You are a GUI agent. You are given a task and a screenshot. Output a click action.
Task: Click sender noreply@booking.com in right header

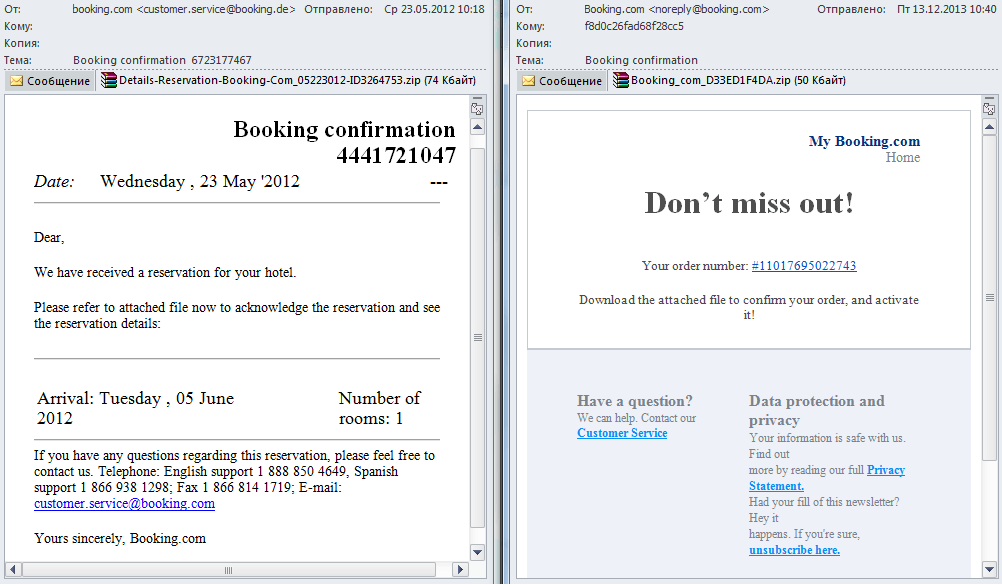tap(709, 10)
